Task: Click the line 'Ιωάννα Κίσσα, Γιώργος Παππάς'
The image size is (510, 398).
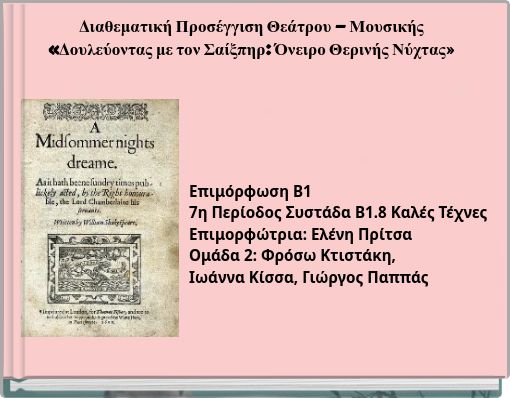Action: tap(309, 278)
